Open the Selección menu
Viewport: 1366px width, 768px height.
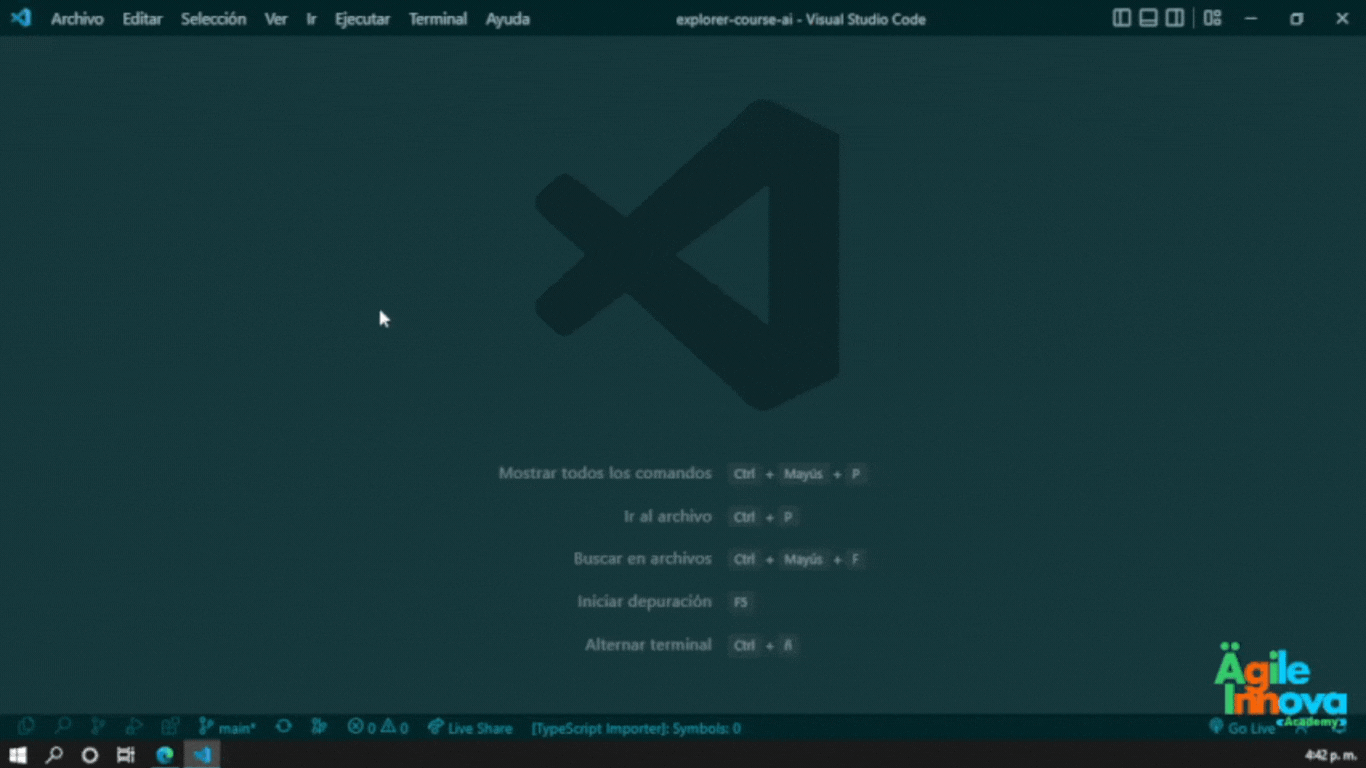pos(213,19)
